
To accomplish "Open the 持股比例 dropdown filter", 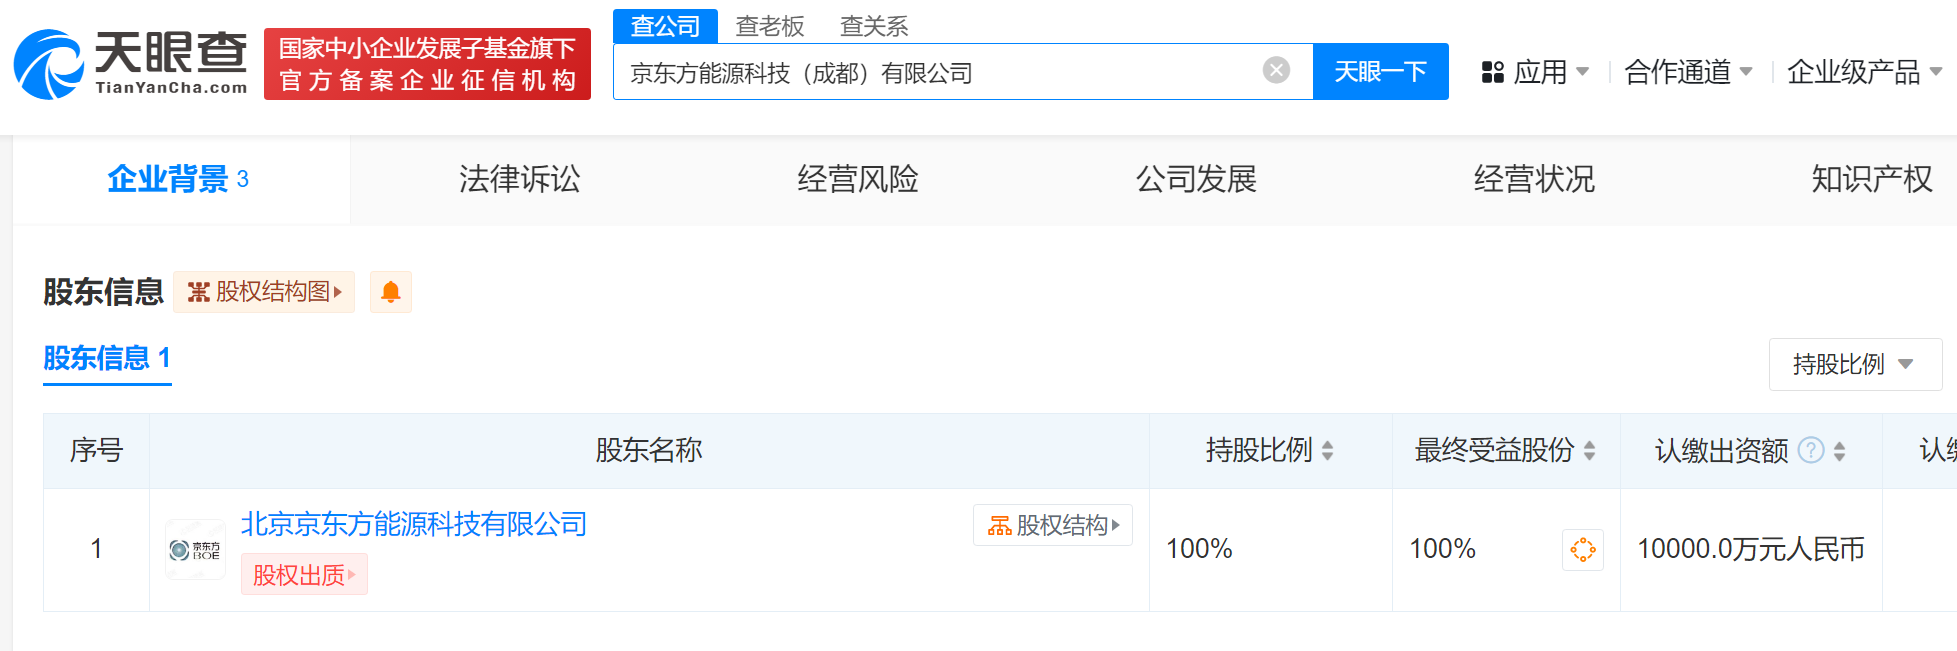I will (1854, 364).
